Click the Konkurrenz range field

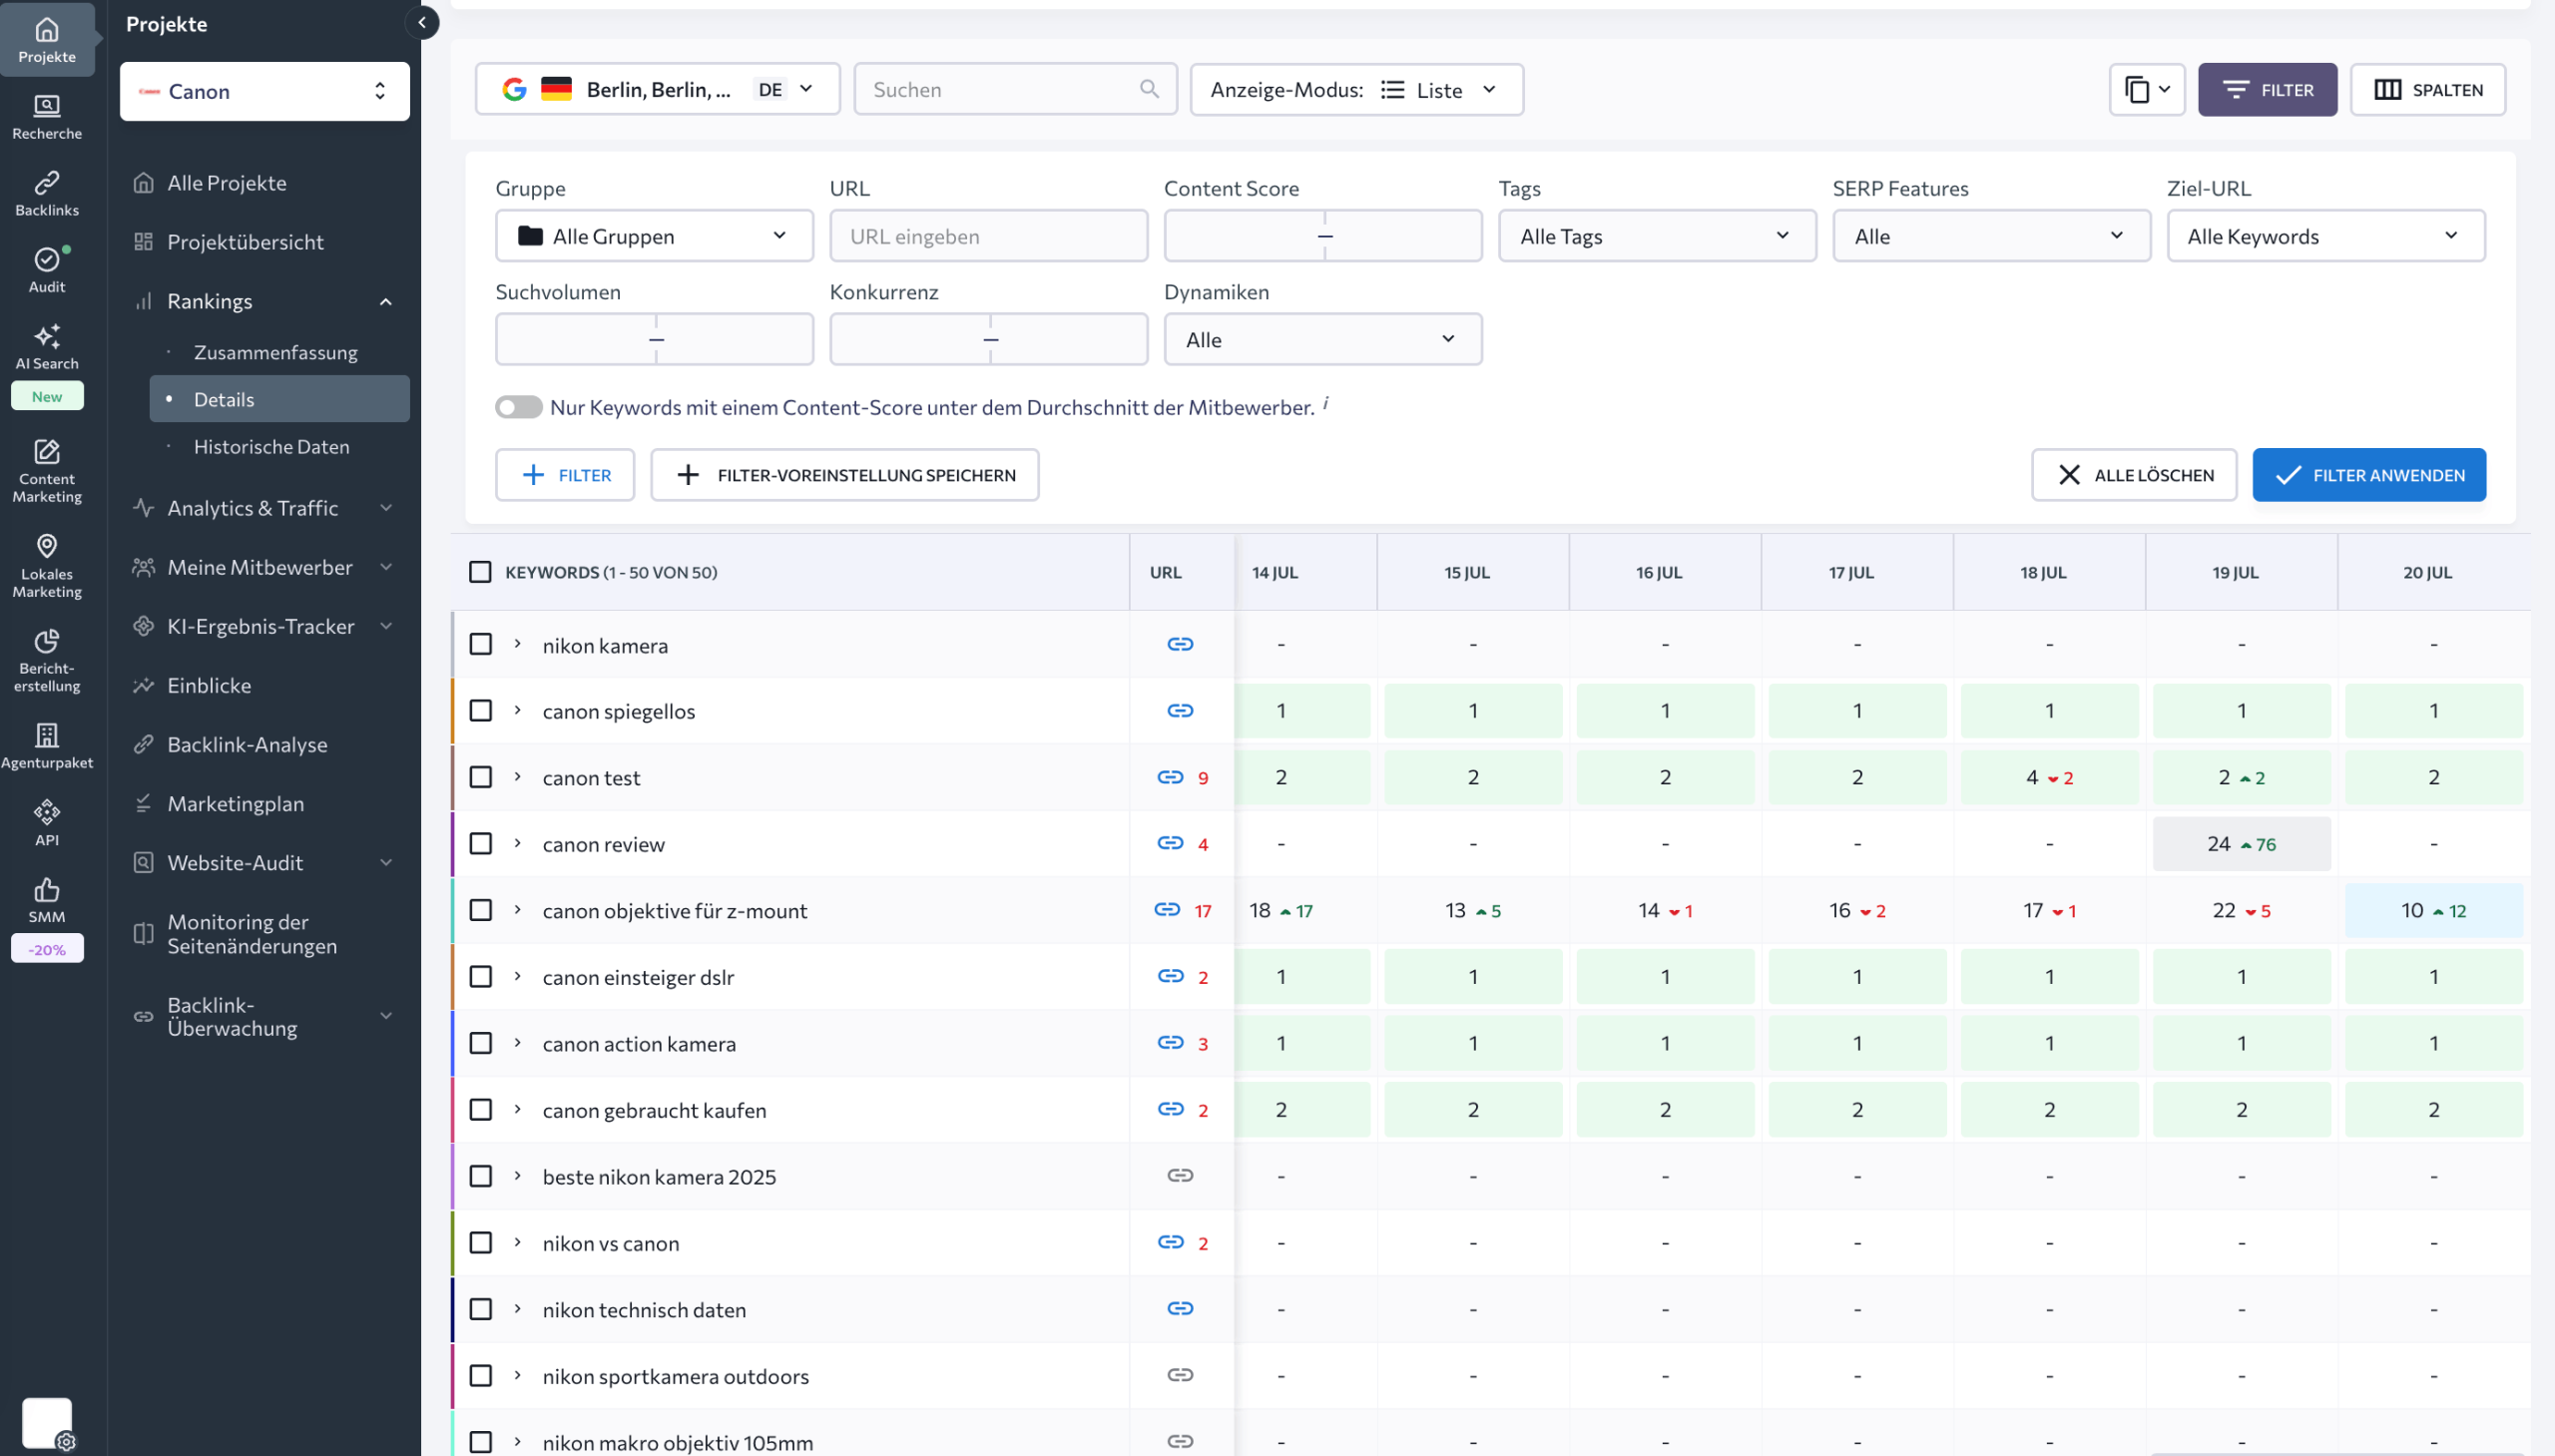click(988, 340)
